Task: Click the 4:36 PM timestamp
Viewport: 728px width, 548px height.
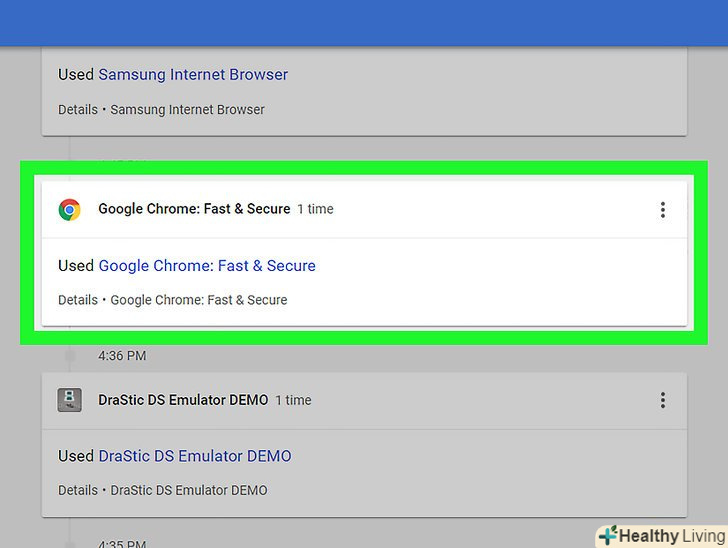Action: click(122, 355)
